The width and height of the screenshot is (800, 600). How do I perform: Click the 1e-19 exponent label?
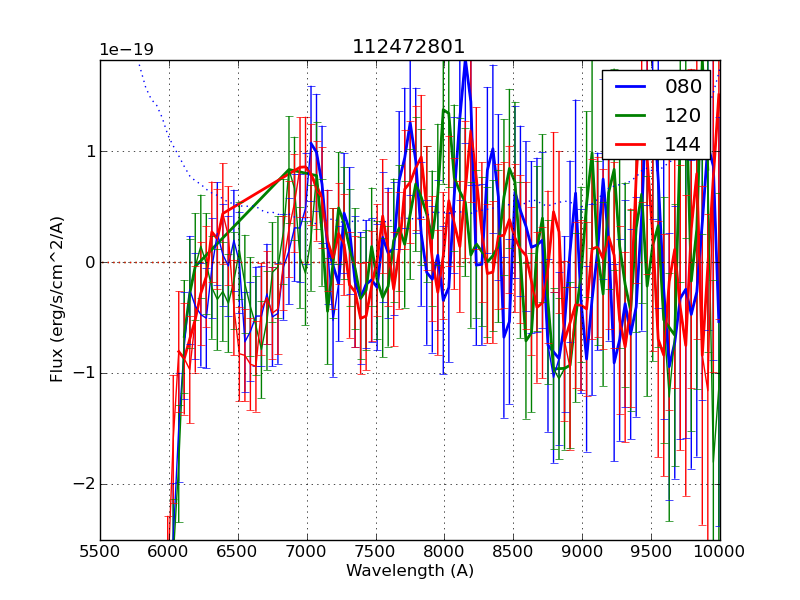(x=126, y=50)
